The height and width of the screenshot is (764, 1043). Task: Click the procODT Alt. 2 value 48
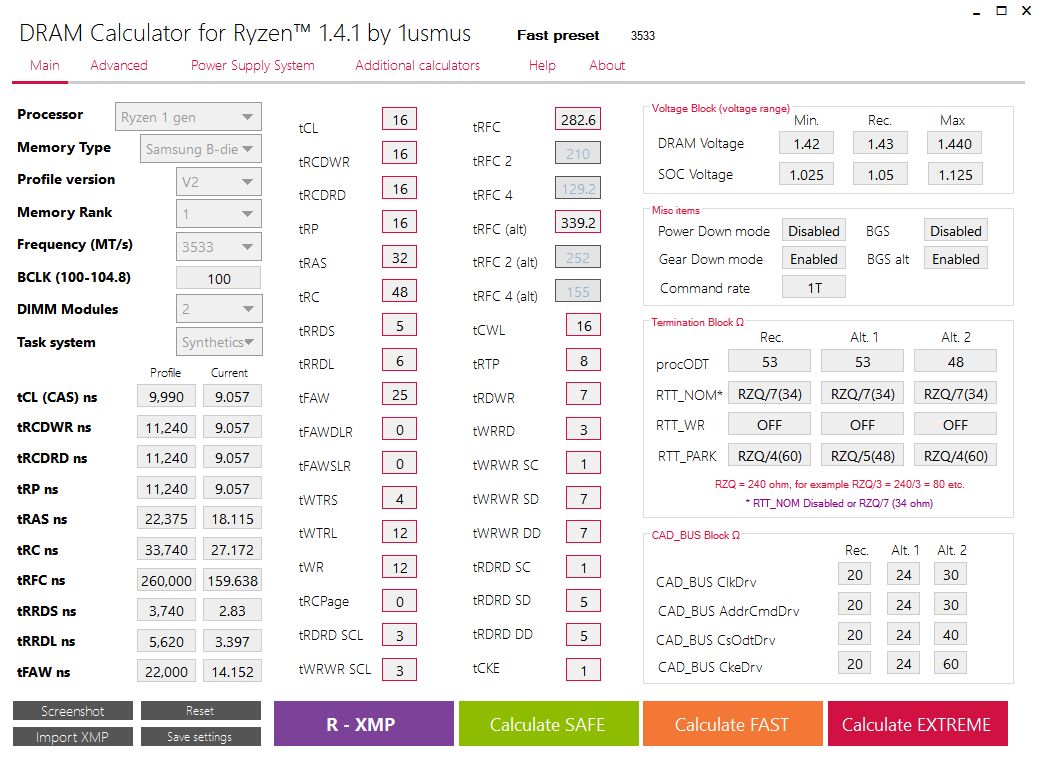click(x=955, y=362)
